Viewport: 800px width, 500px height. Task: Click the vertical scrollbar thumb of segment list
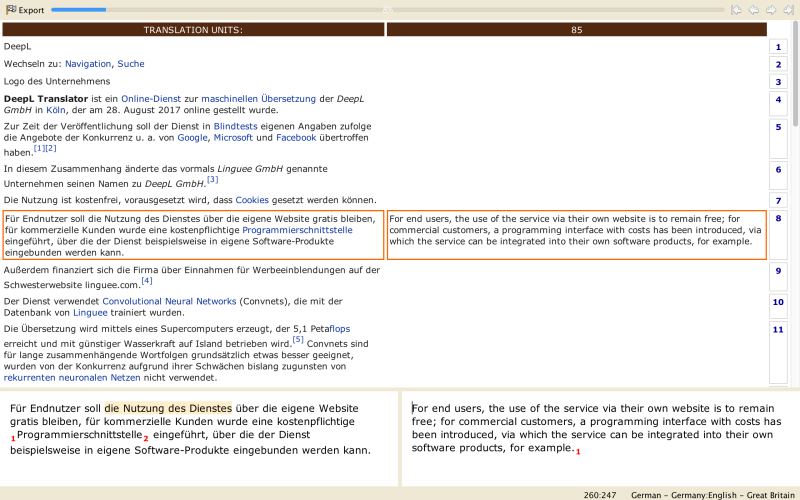[795, 74]
